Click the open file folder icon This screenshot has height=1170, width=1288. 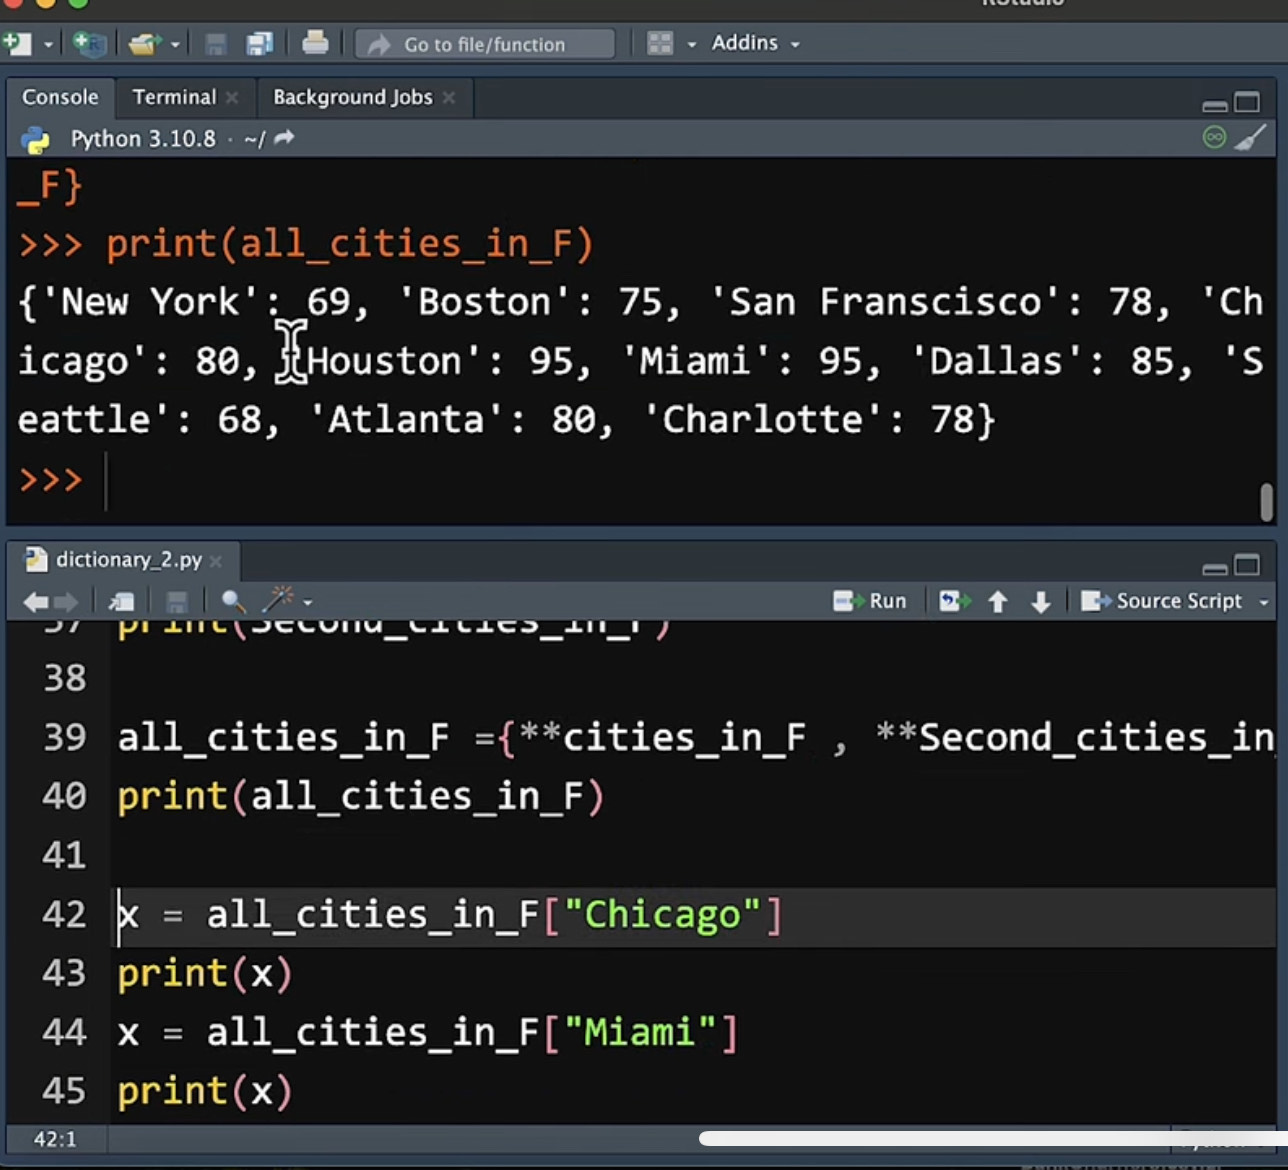144,44
